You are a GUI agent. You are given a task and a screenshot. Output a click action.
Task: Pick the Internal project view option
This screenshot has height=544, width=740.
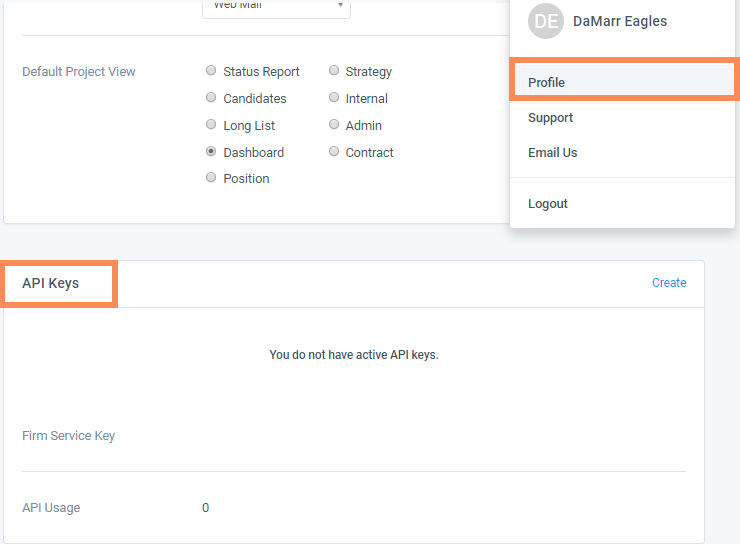(334, 98)
